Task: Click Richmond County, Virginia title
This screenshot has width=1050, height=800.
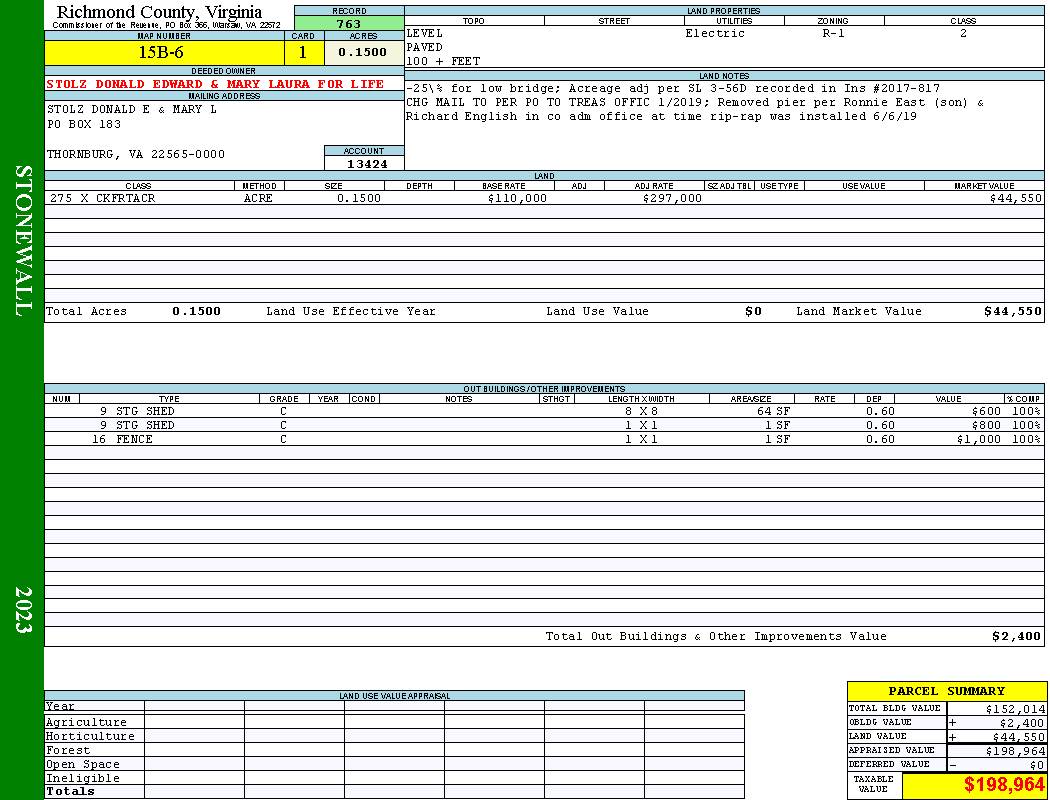Action: [x=159, y=12]
